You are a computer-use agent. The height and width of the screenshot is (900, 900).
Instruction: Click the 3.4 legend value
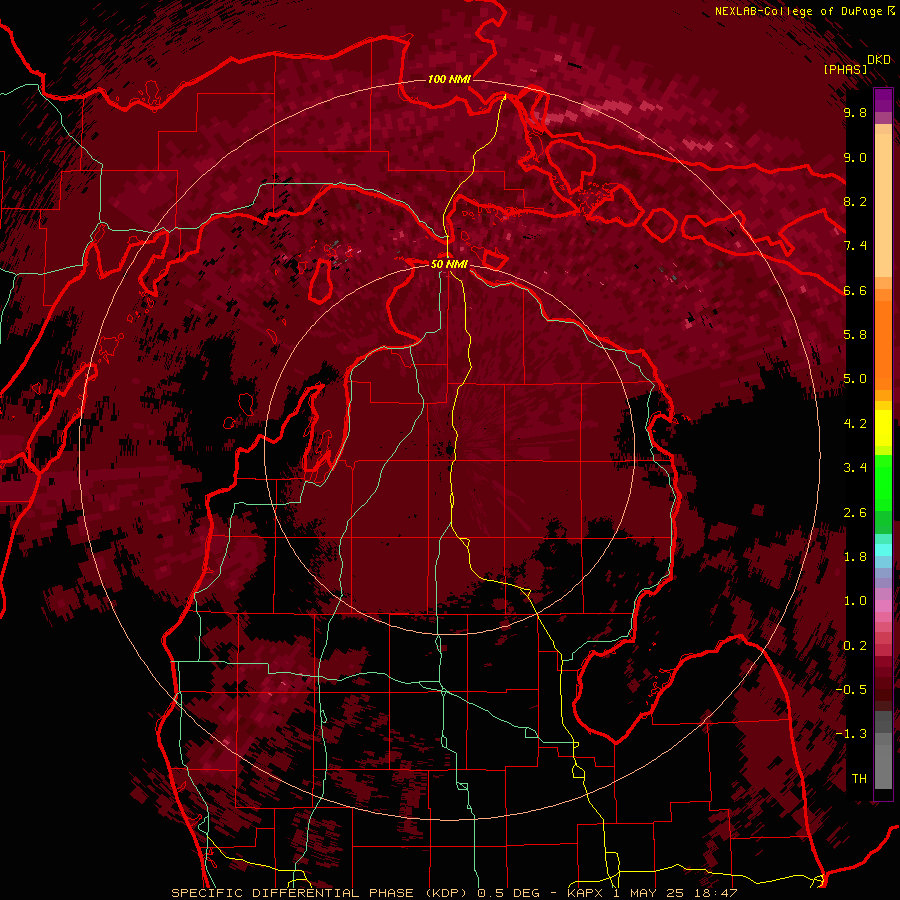855,468
